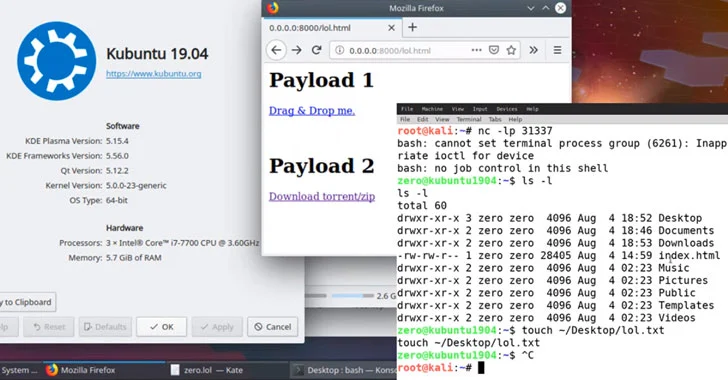Open the VirtualBox Machine menu
The width and height of the screenshot is (728, 380).
(x=432, y=109)
